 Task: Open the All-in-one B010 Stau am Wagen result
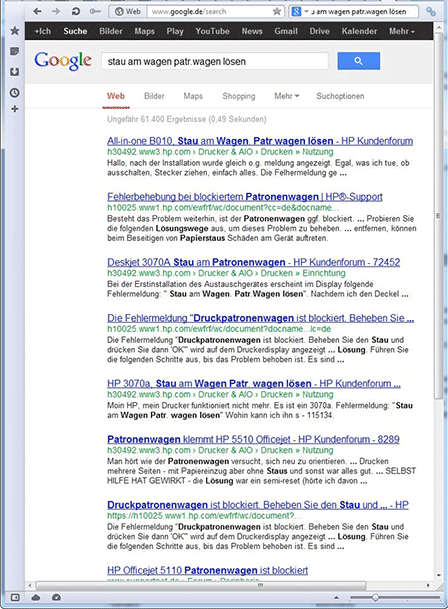[x=260, y=141]
